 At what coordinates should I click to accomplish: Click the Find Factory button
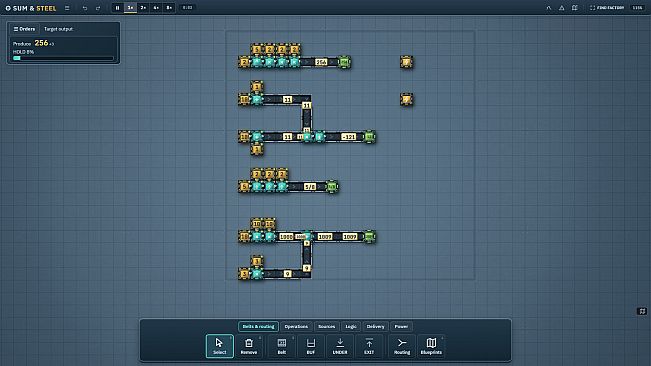pos(607,8)
